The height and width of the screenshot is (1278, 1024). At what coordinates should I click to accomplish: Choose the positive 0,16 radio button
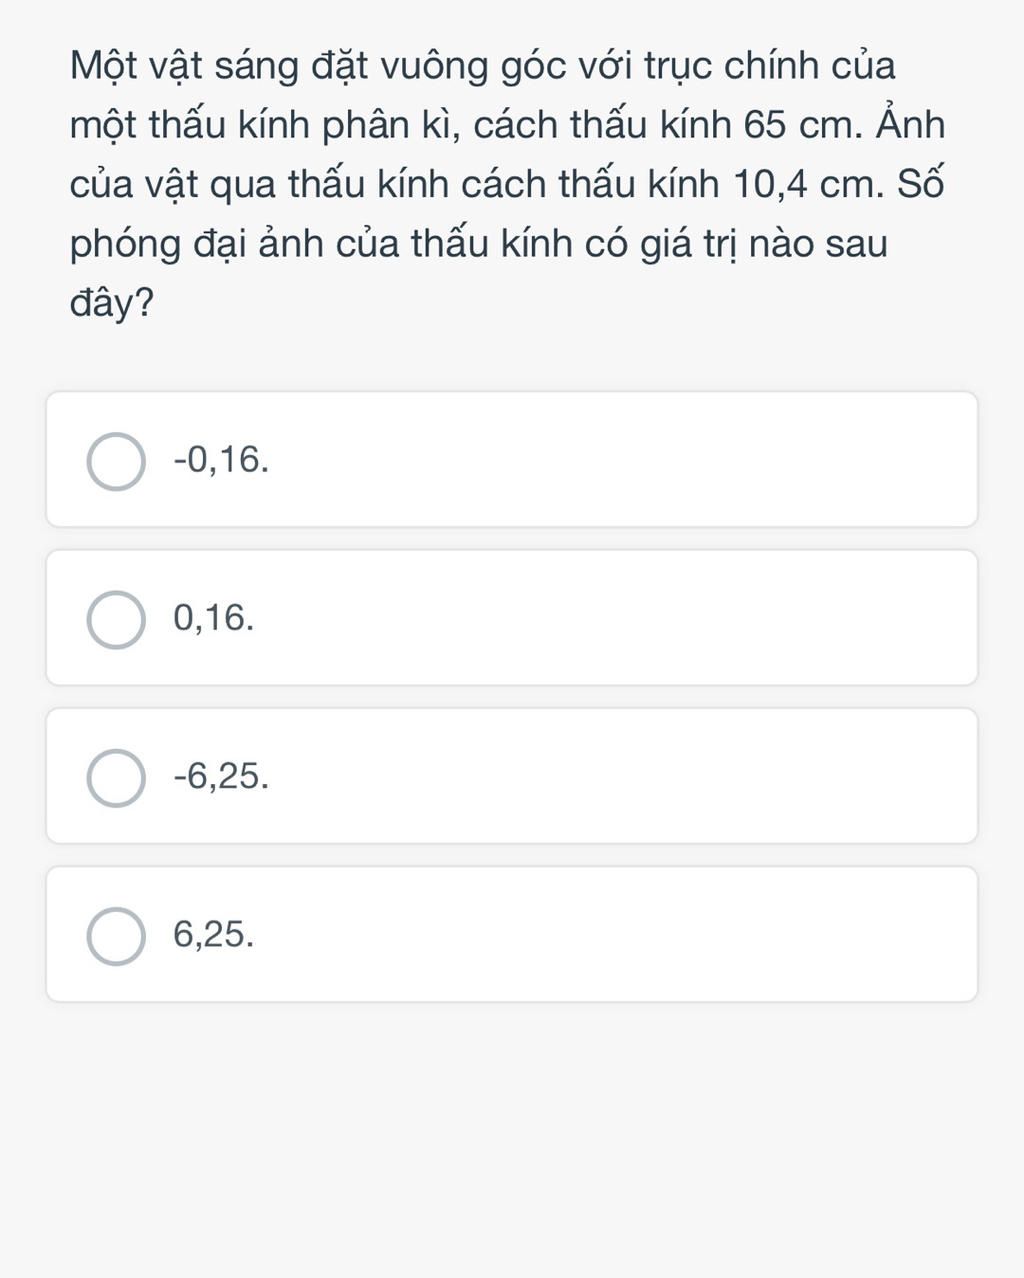(x=116, y=620)
